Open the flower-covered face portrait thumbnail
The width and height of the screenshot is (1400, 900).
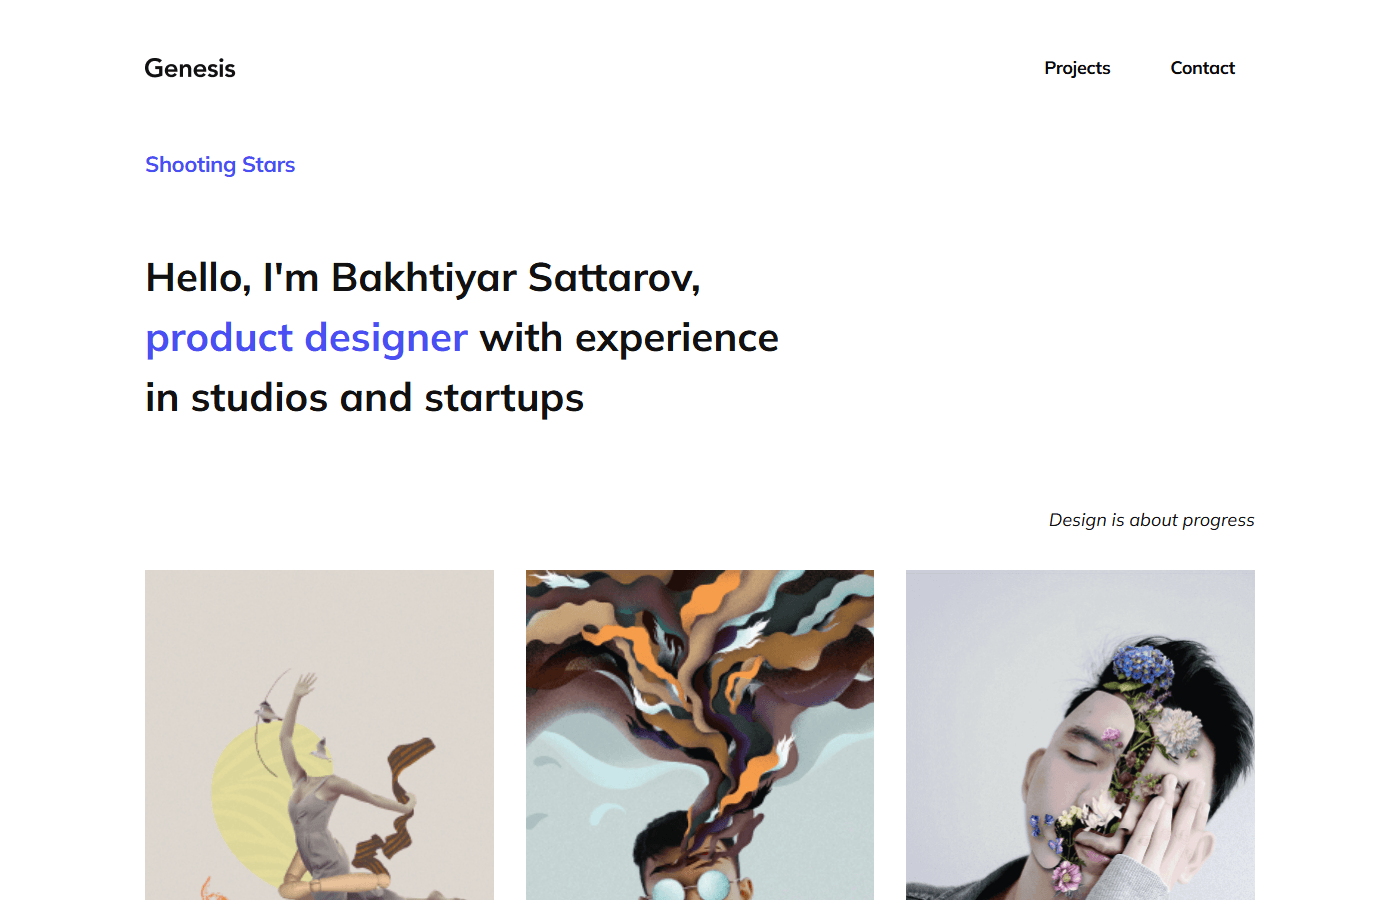point(1080,735)
